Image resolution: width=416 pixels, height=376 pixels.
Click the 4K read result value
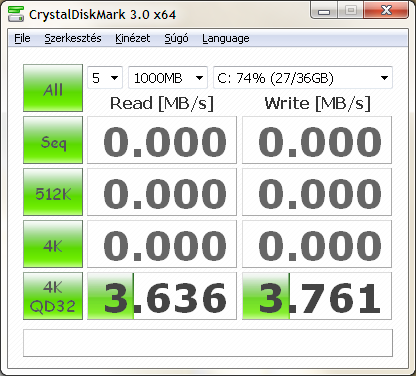(x=162, y=244)
